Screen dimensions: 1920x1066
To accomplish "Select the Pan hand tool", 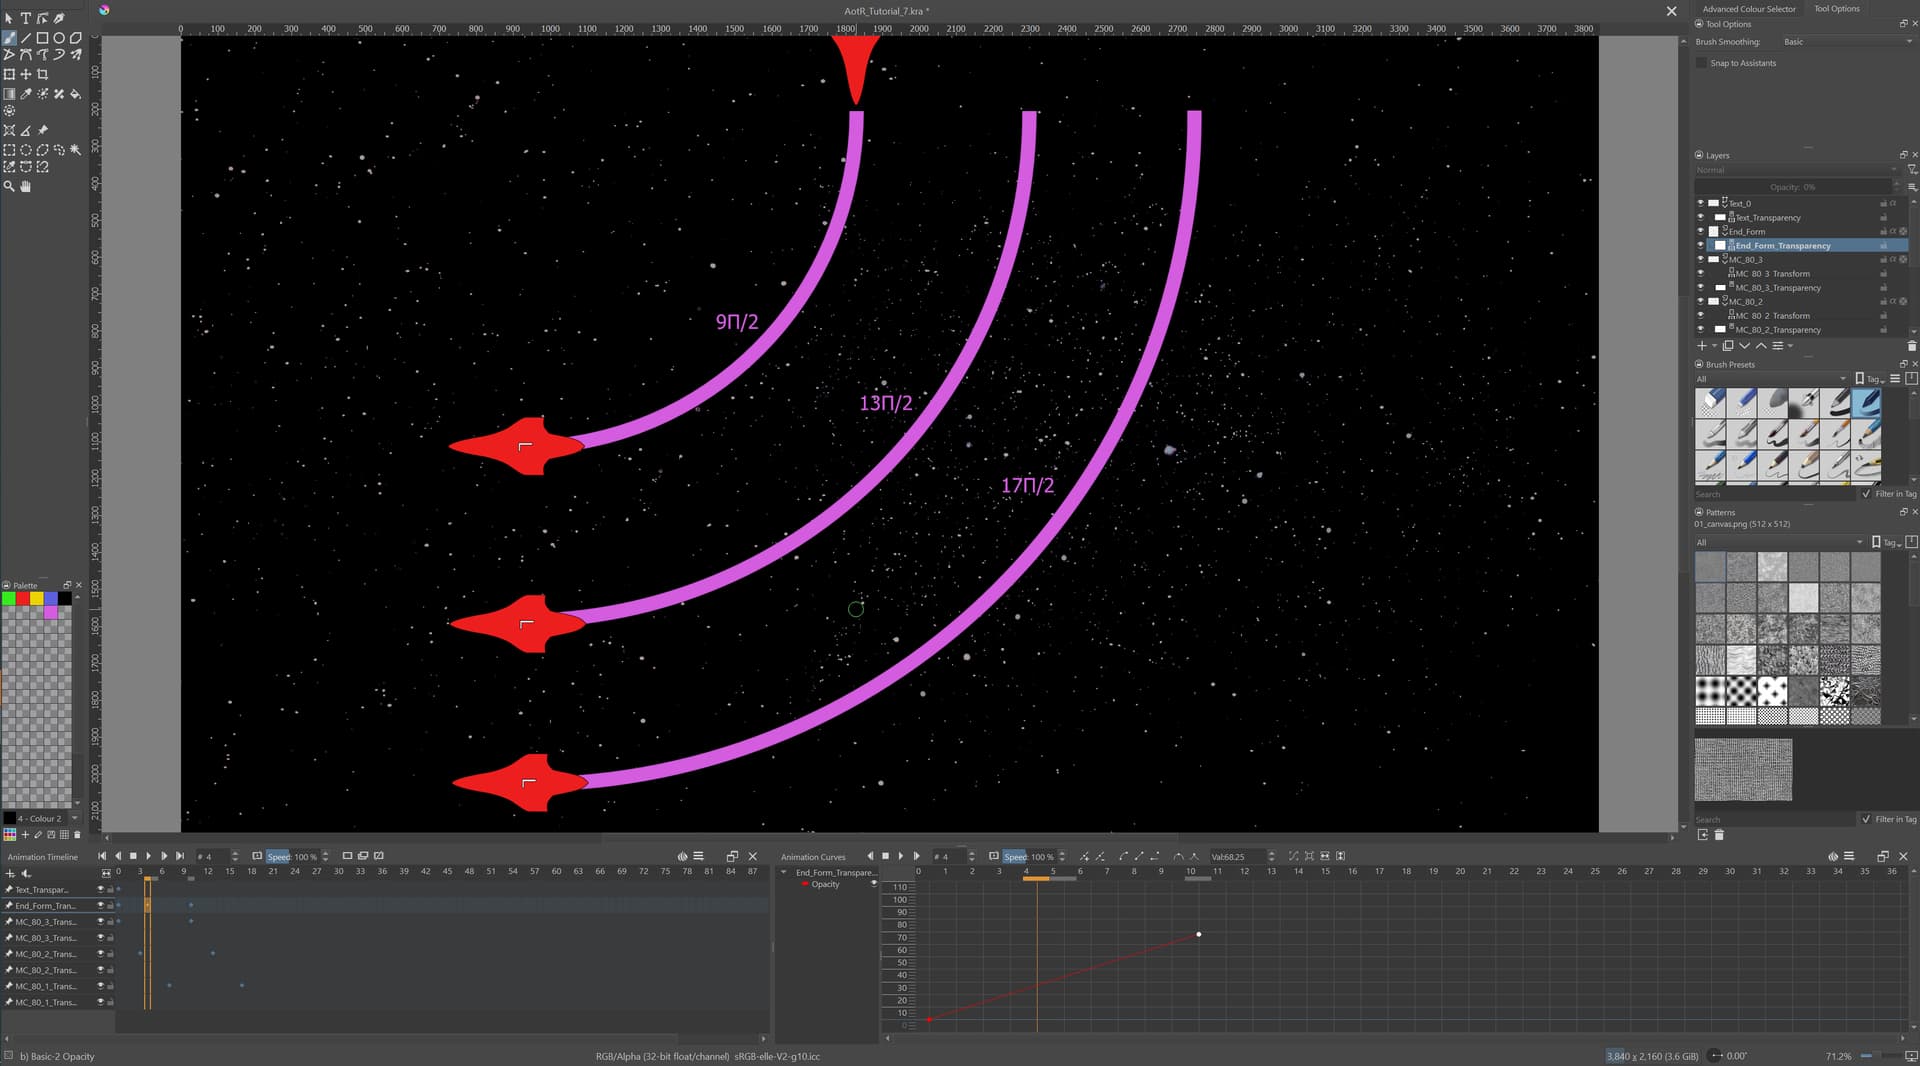I will [26, 186].
